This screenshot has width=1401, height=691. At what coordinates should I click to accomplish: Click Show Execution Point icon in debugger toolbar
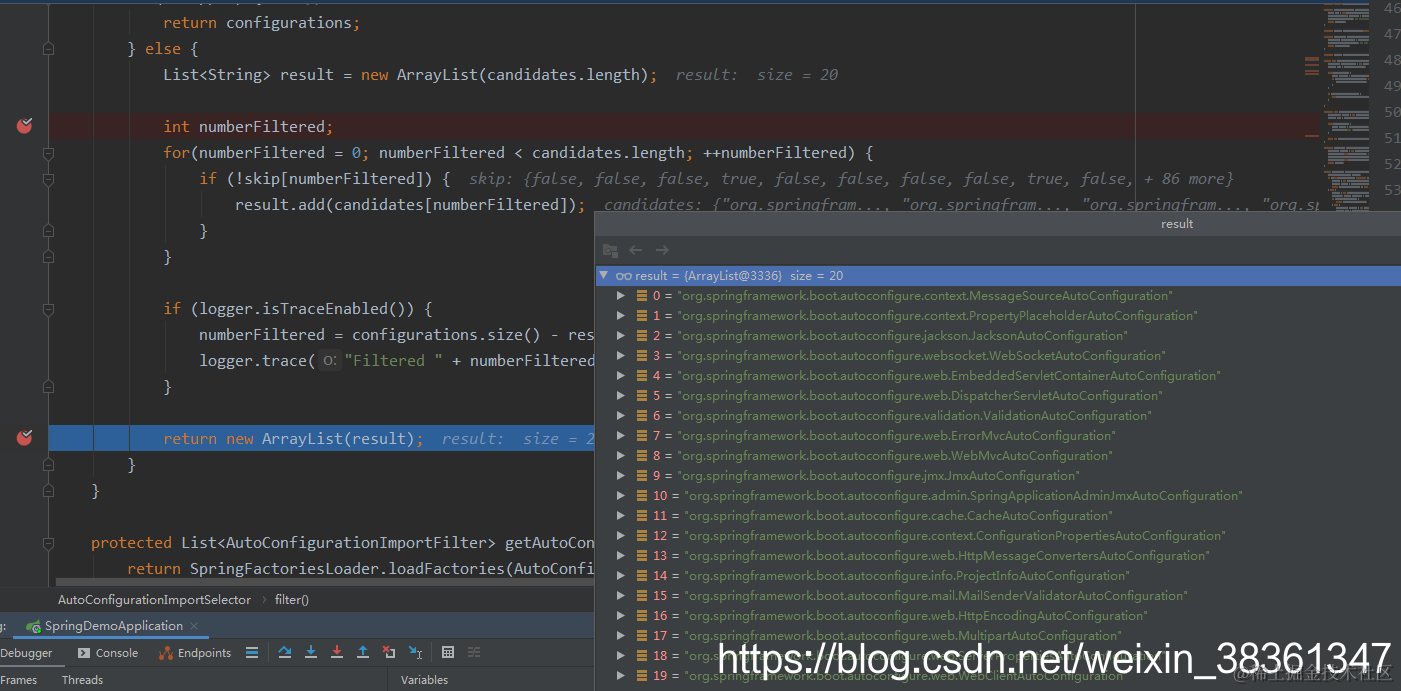pos(252,652)
